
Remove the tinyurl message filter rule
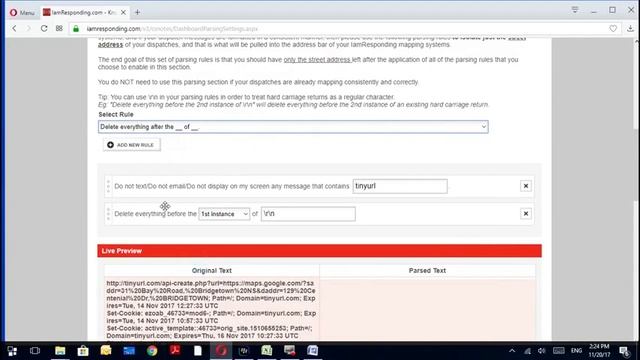click(x=526, y=186)
